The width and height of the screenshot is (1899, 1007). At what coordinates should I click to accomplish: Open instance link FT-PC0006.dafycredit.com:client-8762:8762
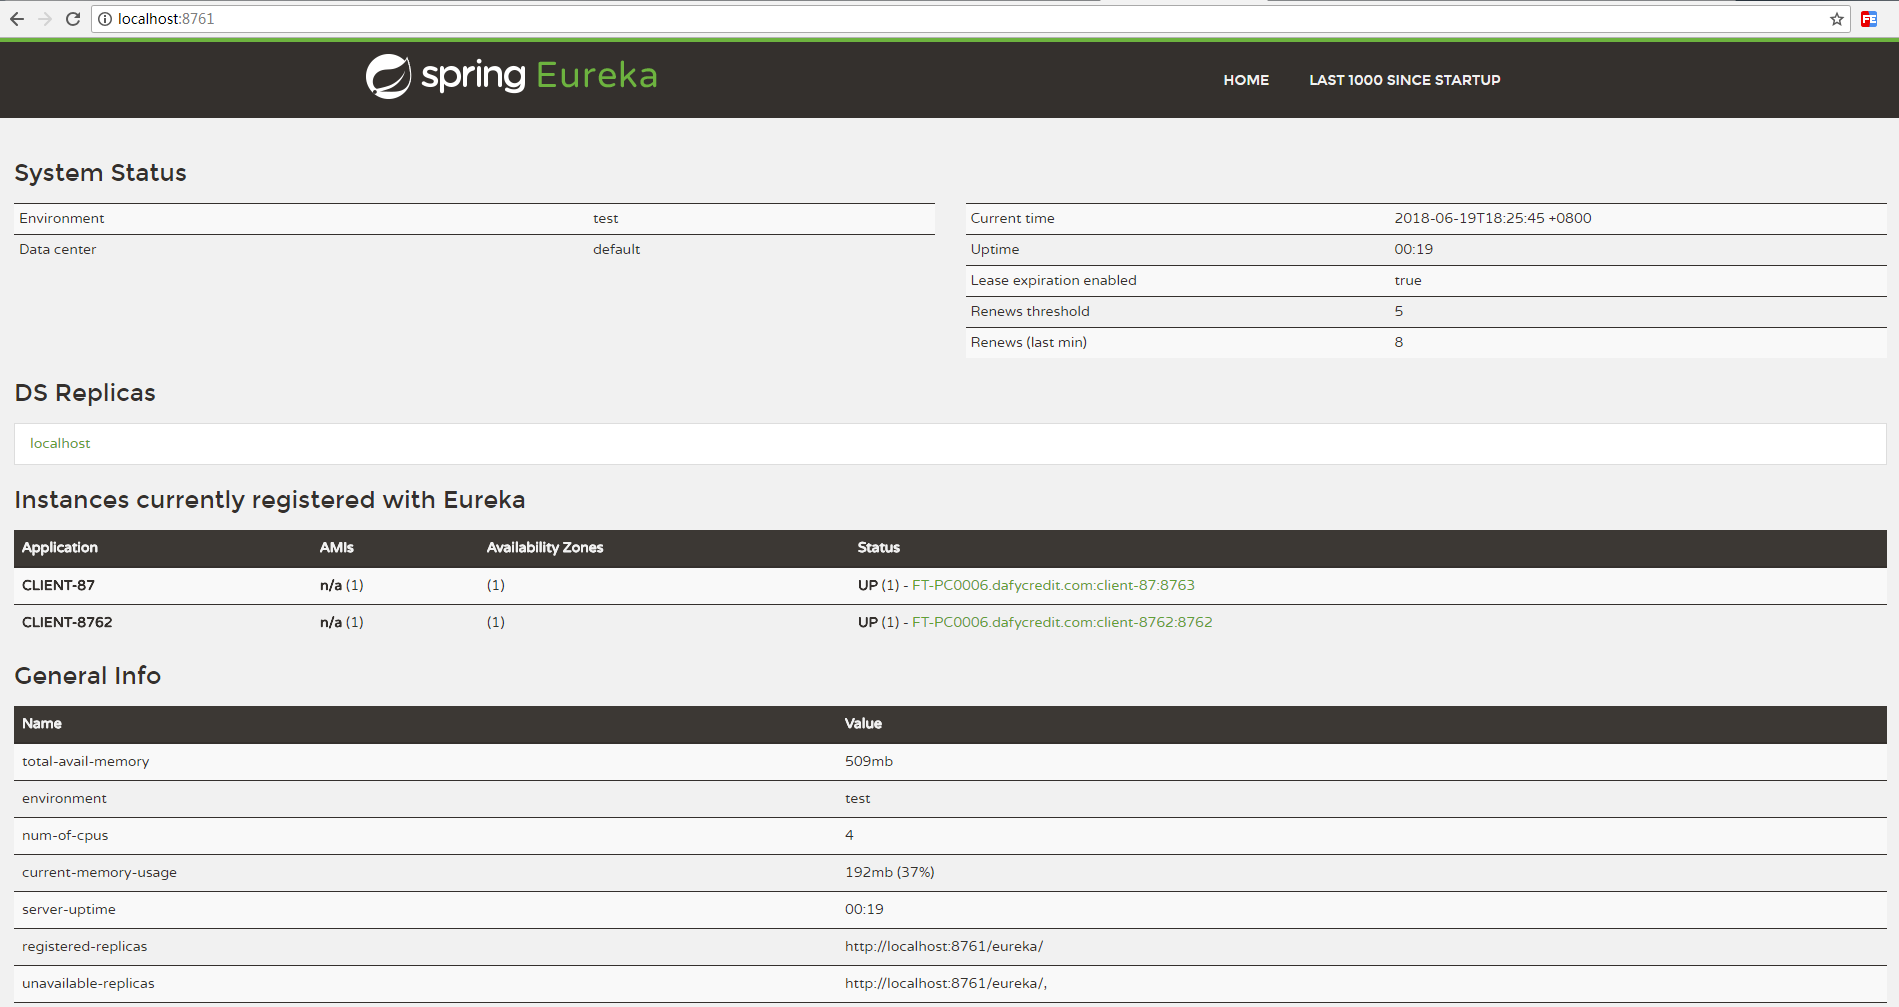pos(1061,622)
